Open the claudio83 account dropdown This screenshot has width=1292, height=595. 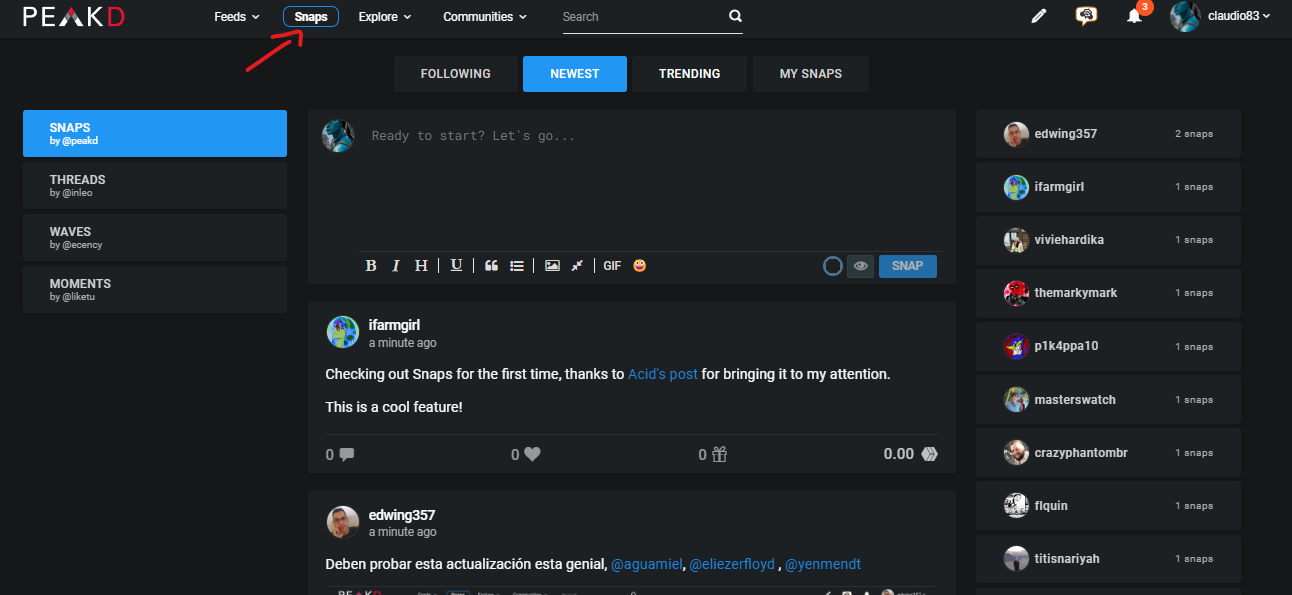[x=1239, y=16]
